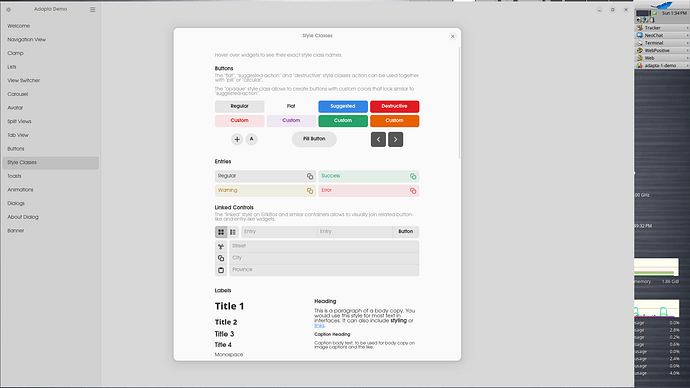Select Navigation View in sidebar
This screenshot has width=690, height=388.
coord(51,40)
